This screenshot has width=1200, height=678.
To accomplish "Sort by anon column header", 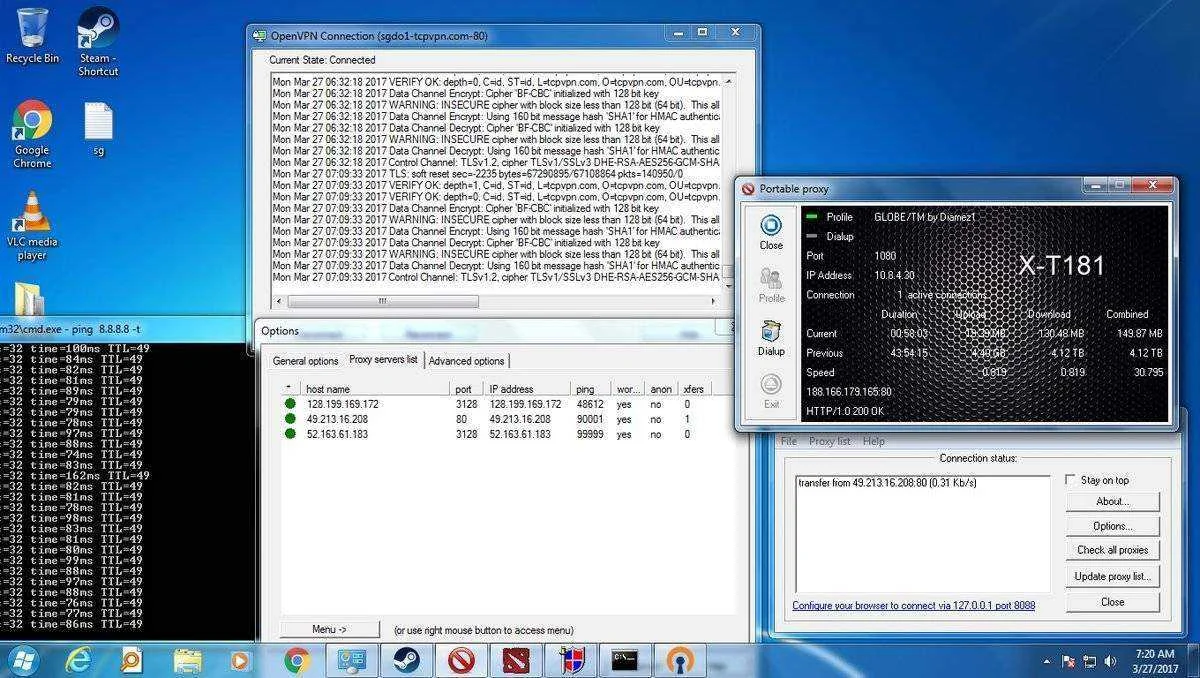I will coord(661,389).
